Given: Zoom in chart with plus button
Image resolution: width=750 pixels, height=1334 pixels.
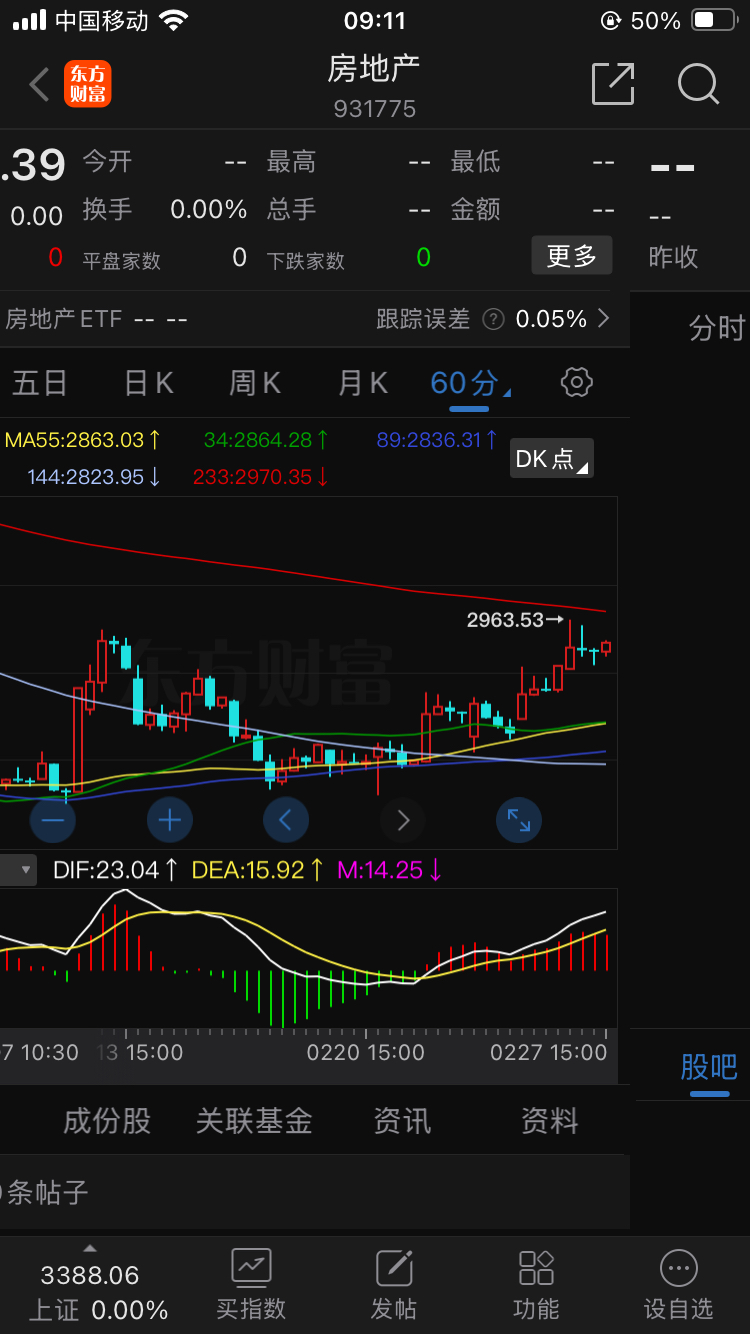Looking at the screenshot, I should (x=170, y=821).
